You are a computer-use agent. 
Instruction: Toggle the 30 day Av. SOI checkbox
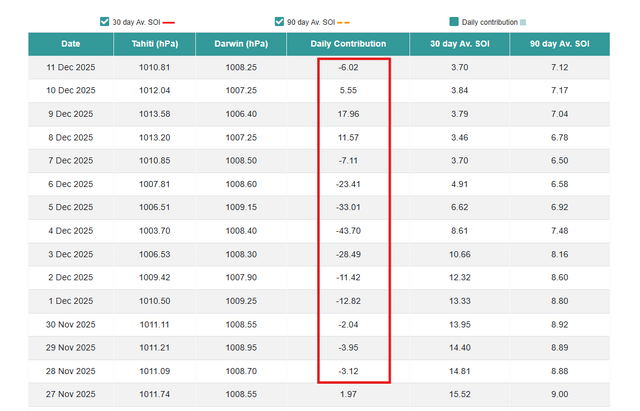(x=105, y=21)
